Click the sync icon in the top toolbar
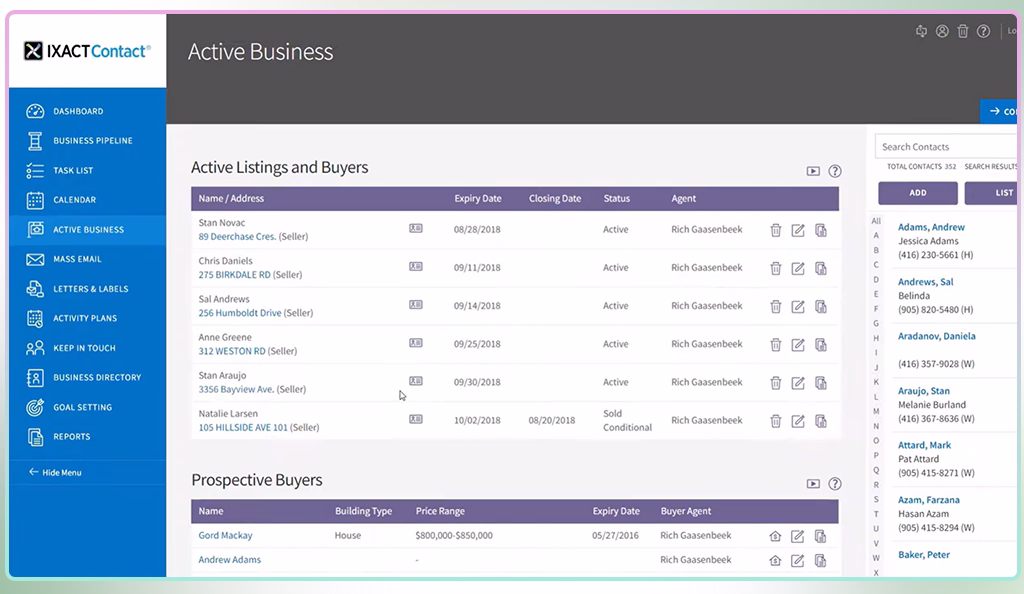The image size is (1024, 594). pyautogui.click(x=920, y=31)
